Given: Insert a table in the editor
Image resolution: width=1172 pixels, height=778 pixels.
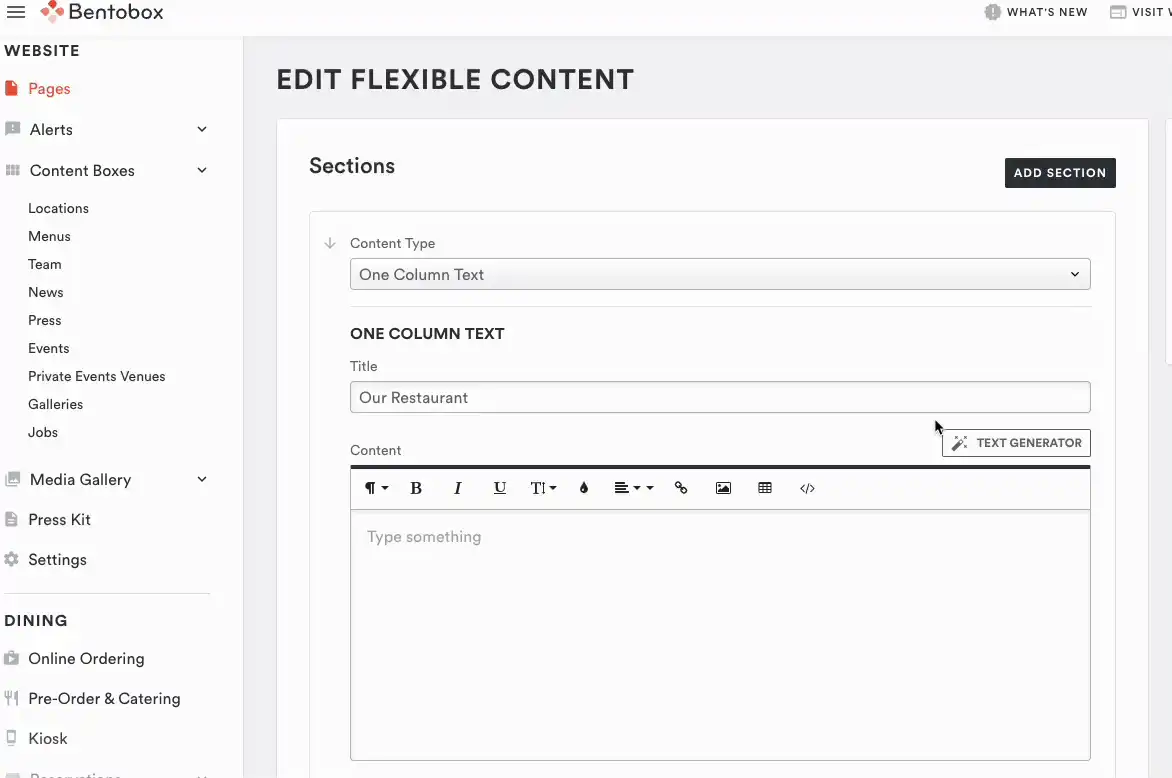Looking at the screenshot, I should pos(765,488).
